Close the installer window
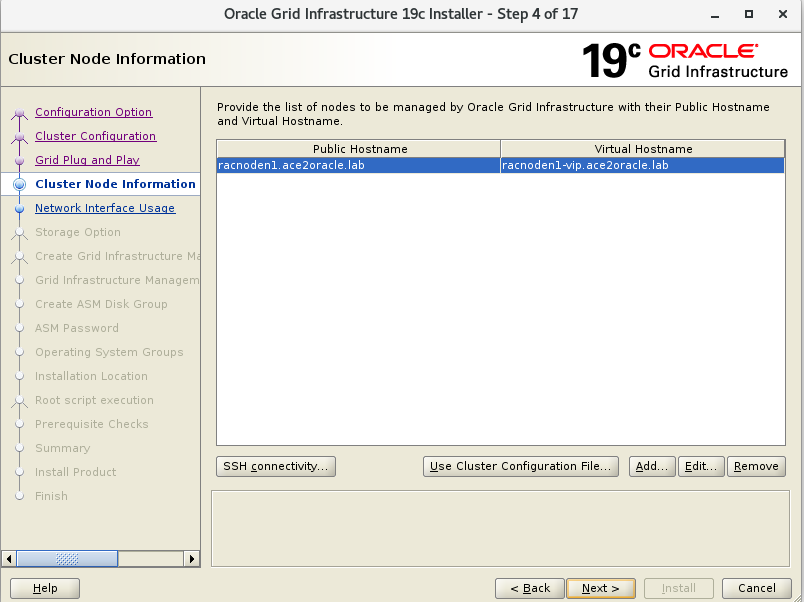Image resolution: width=804 pixels, height=602 pixels. [x=783, y=14]
